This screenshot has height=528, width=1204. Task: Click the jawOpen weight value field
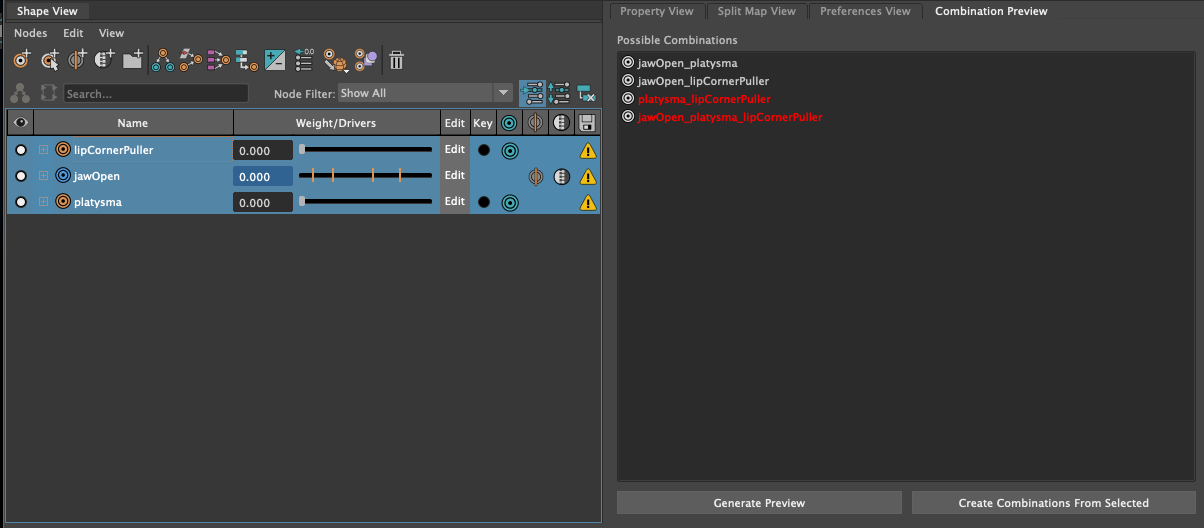pyautogui.click(x=263, y=176)
